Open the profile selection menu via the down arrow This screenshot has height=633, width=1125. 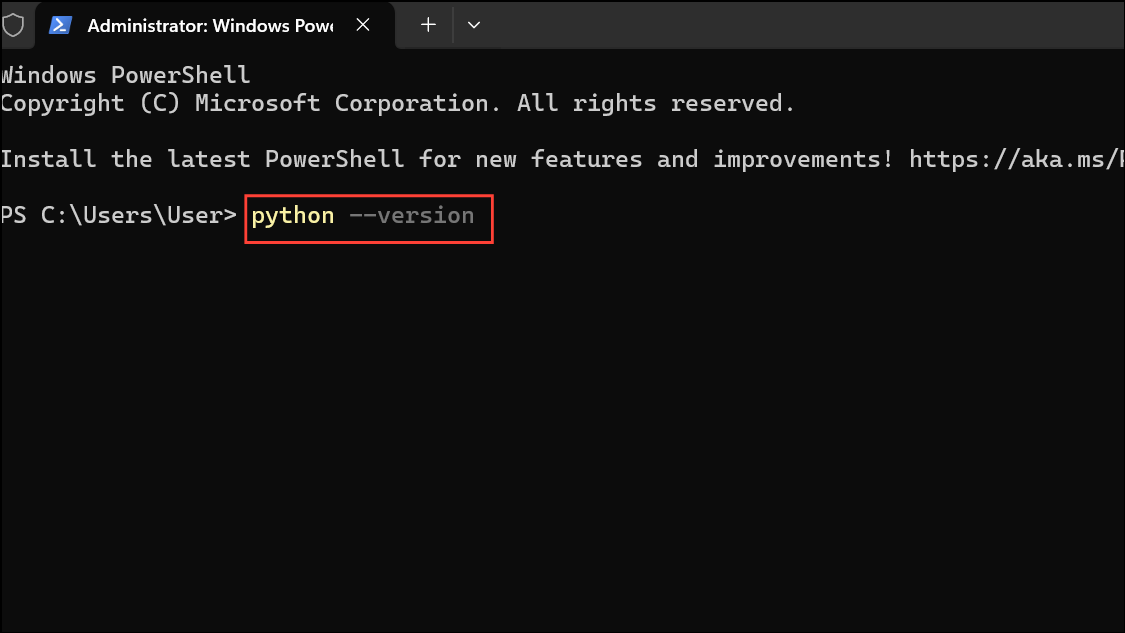473,25
